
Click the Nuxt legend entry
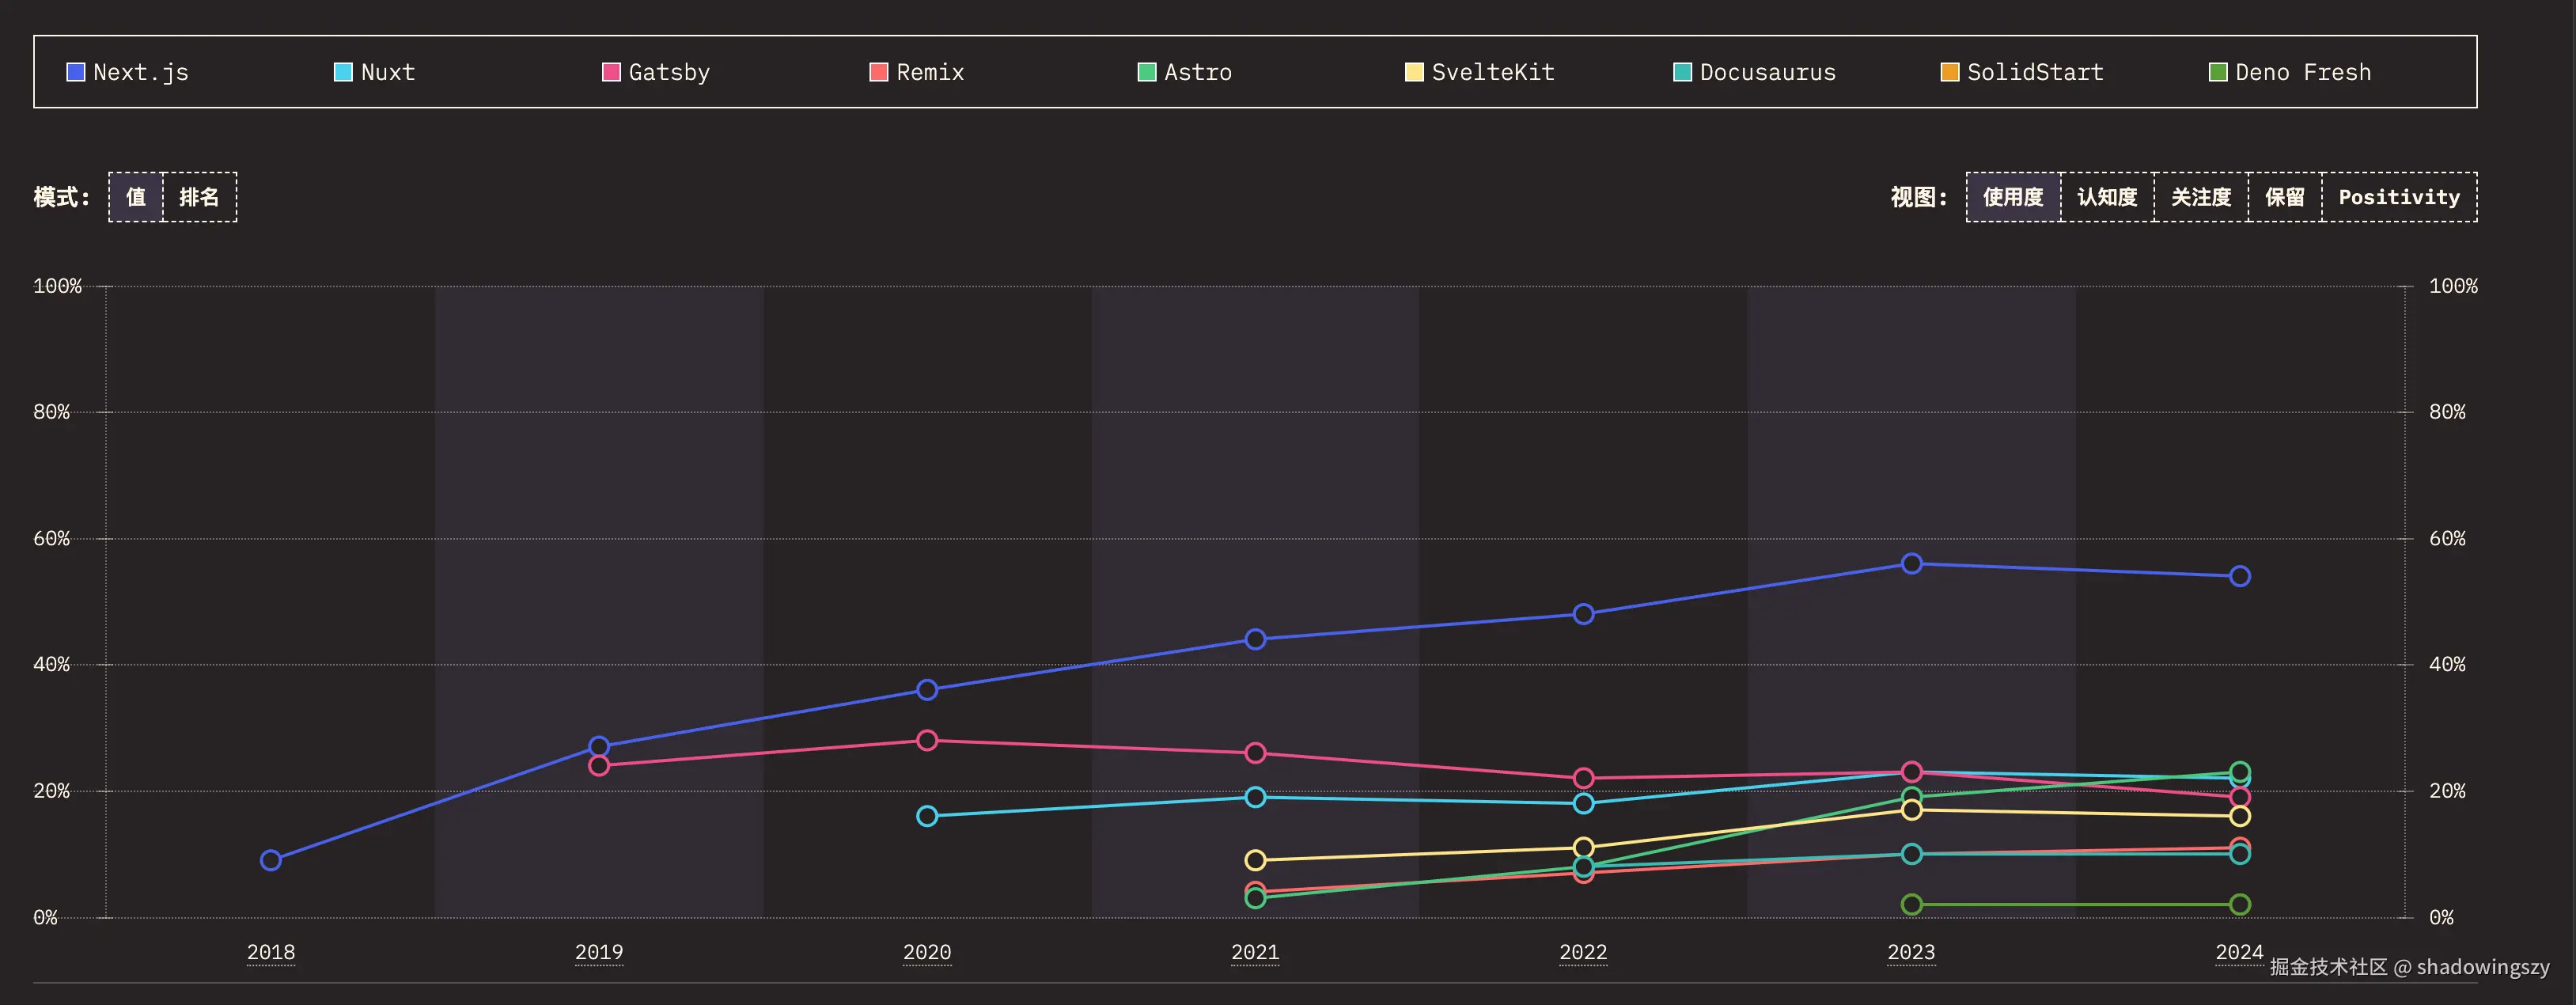386,72
